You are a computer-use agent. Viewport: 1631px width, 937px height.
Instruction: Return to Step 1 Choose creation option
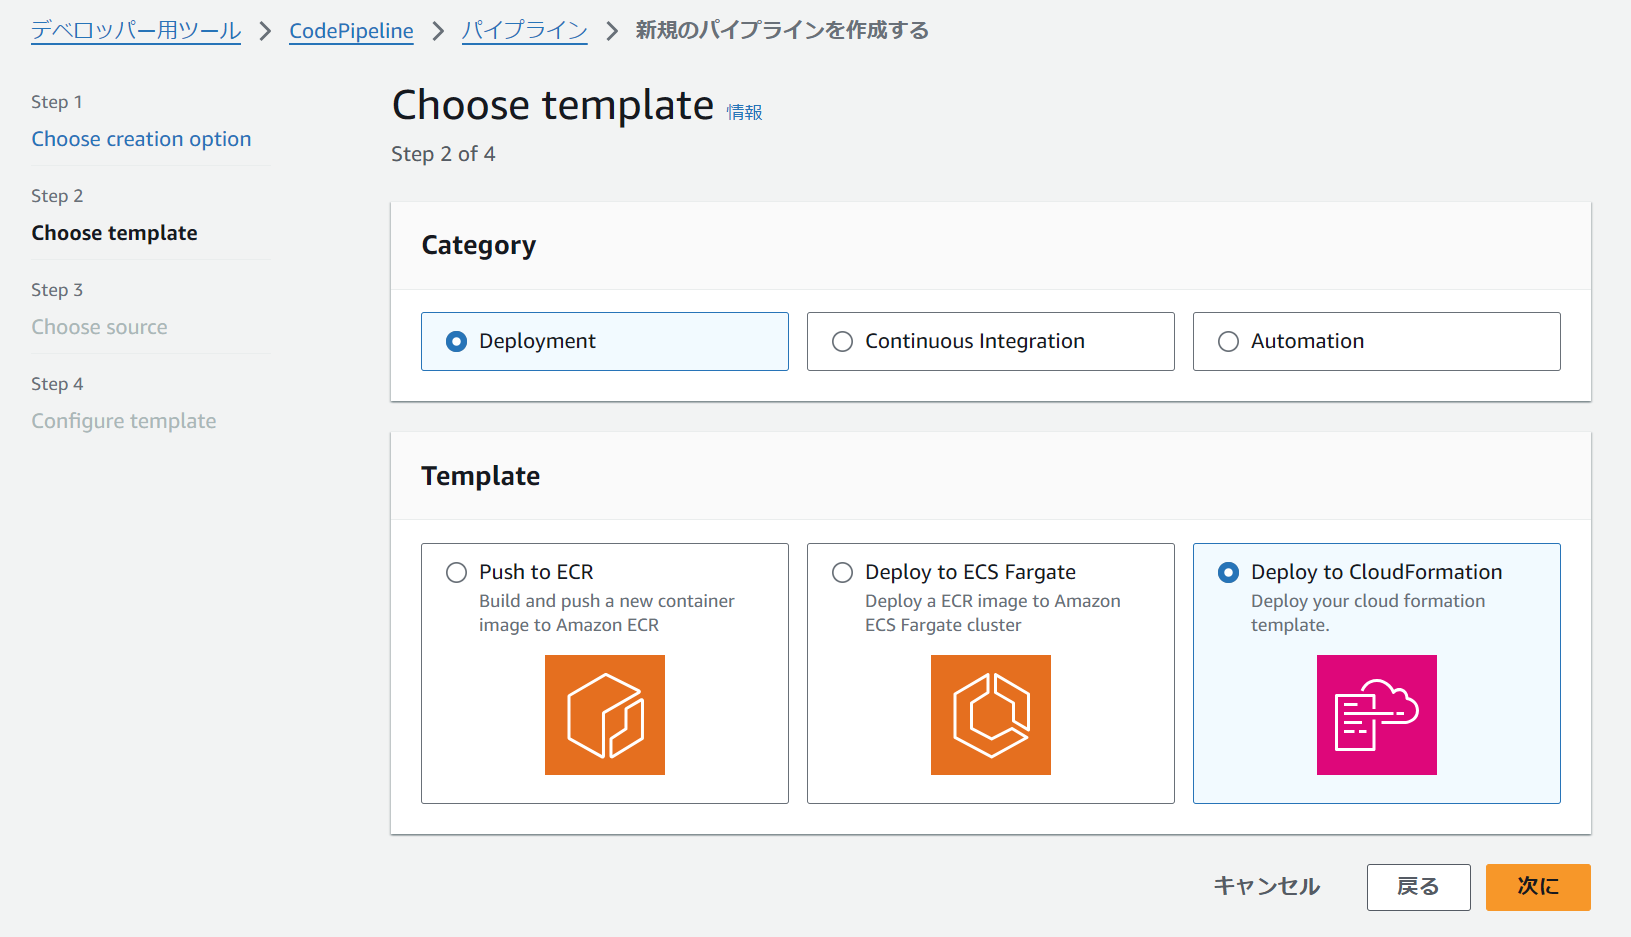(141, 139)
